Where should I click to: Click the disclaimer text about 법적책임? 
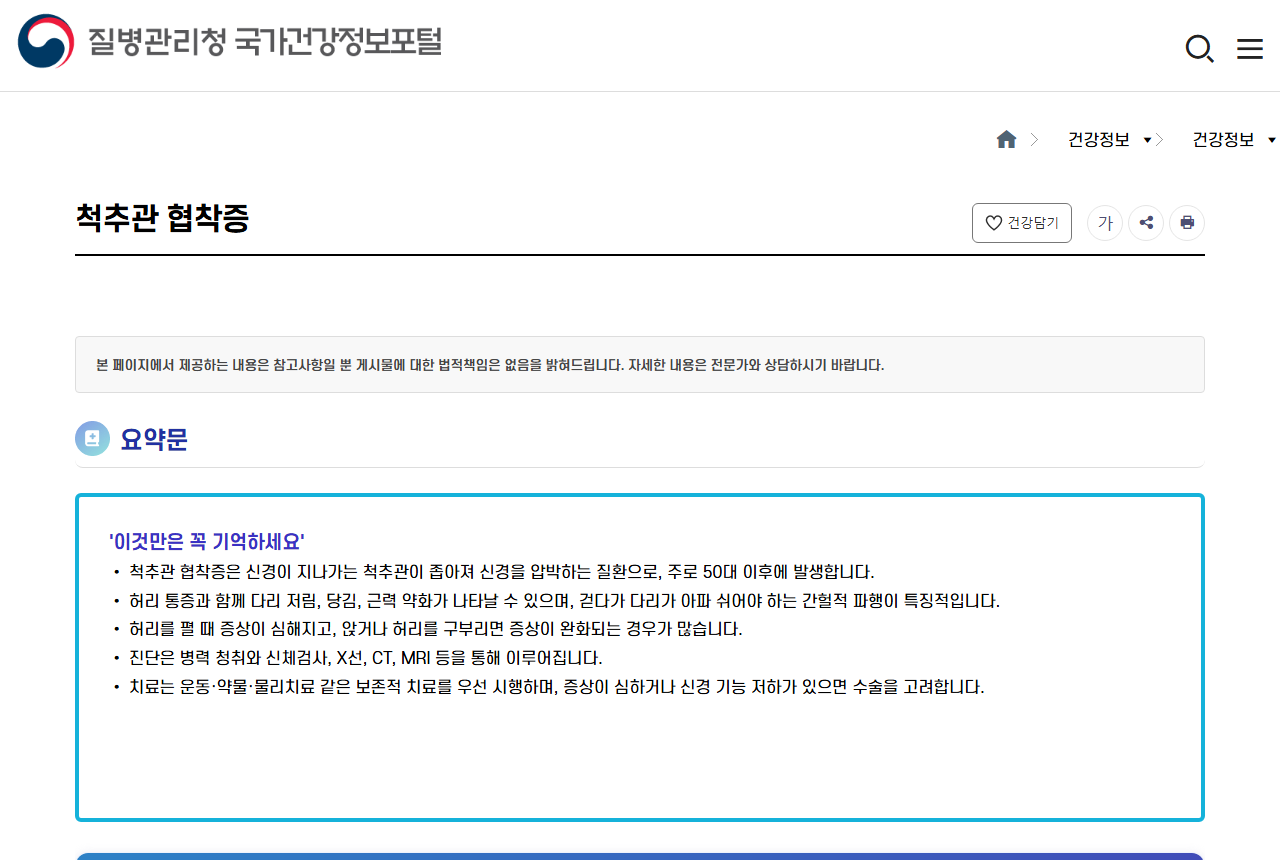pyautogui.click(x=490, y=365)
